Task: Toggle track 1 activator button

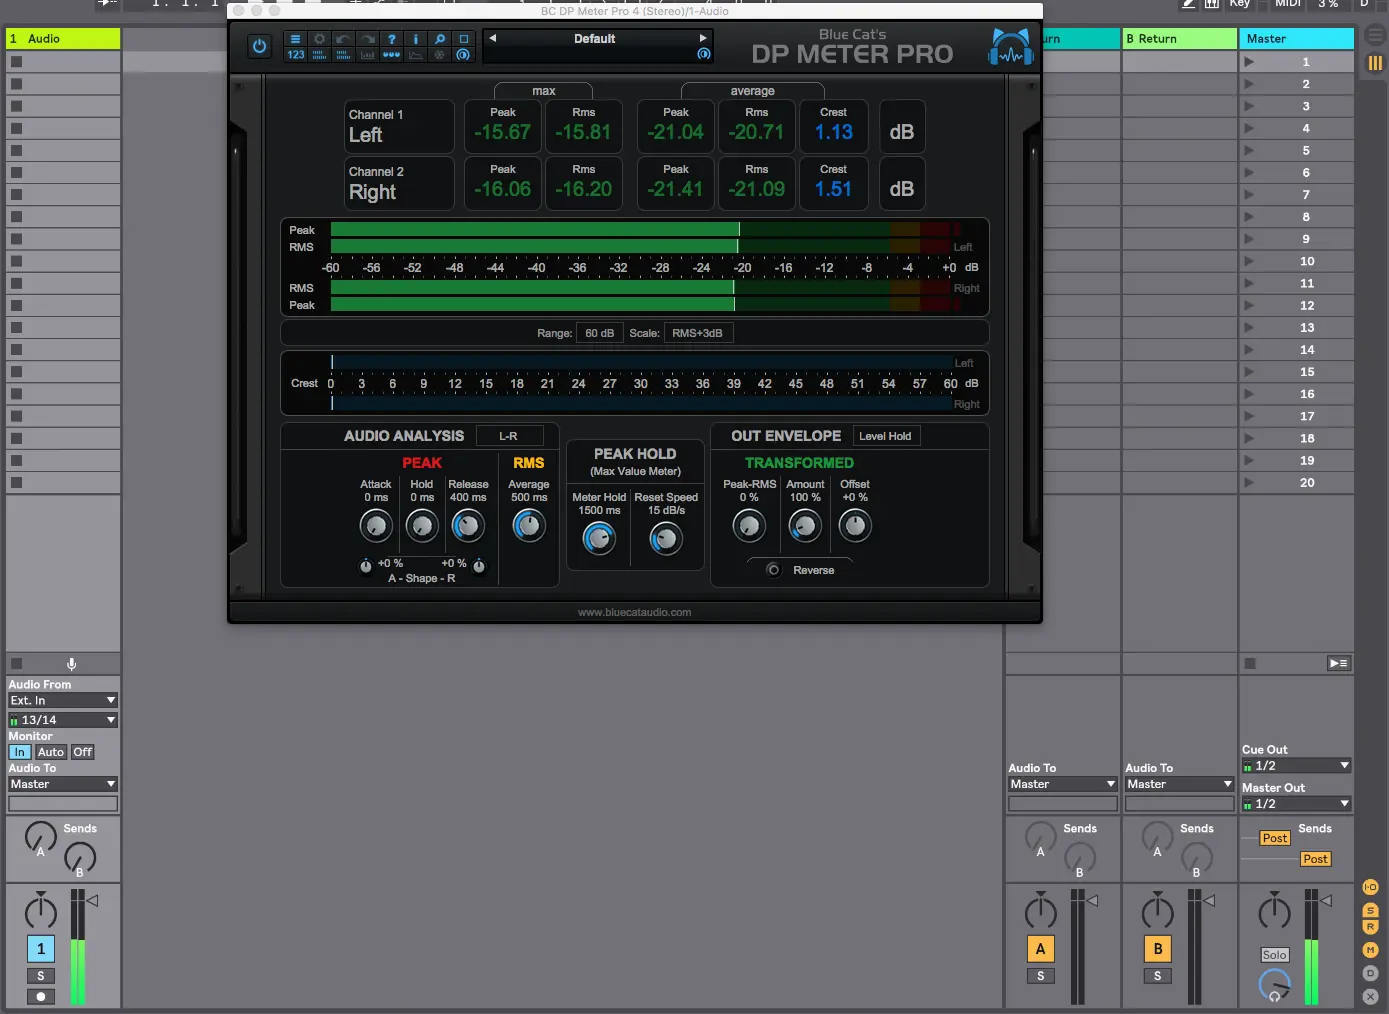Action: click(41, 949)
